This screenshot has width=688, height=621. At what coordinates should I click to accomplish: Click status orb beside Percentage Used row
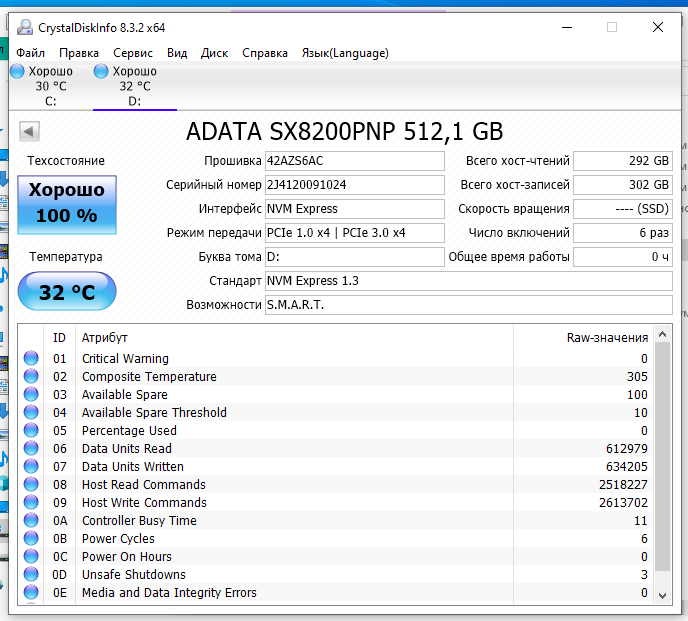click(31, 431)
